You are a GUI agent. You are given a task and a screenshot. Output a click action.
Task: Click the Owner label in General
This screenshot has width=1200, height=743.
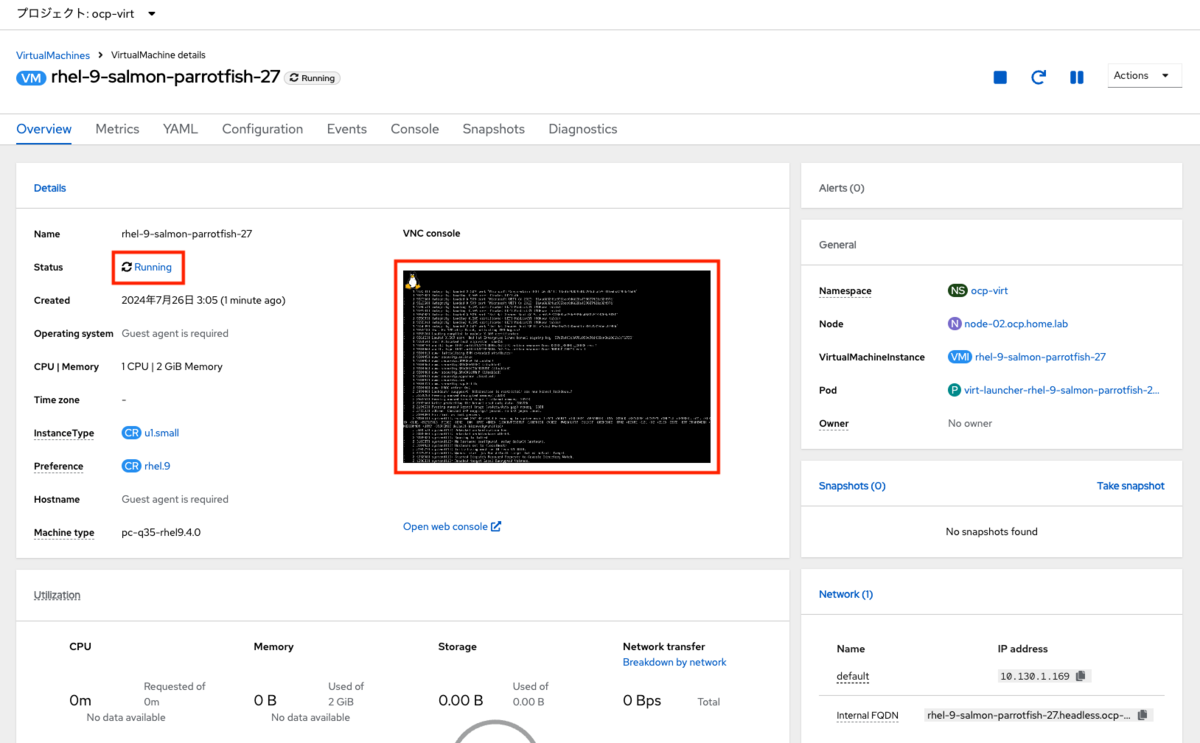coord(834,424)
